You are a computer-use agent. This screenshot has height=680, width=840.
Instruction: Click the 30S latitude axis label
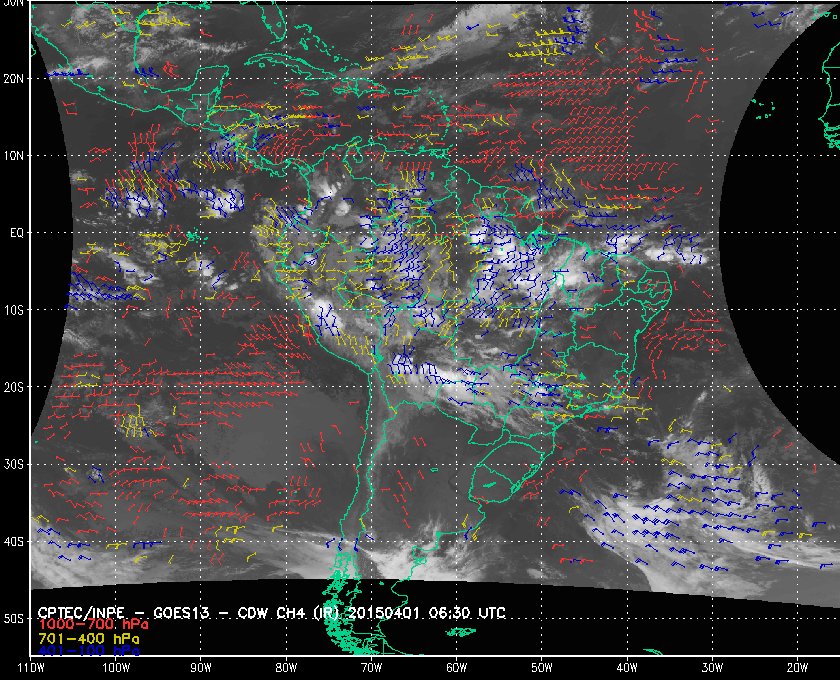(x=13, y=465)
